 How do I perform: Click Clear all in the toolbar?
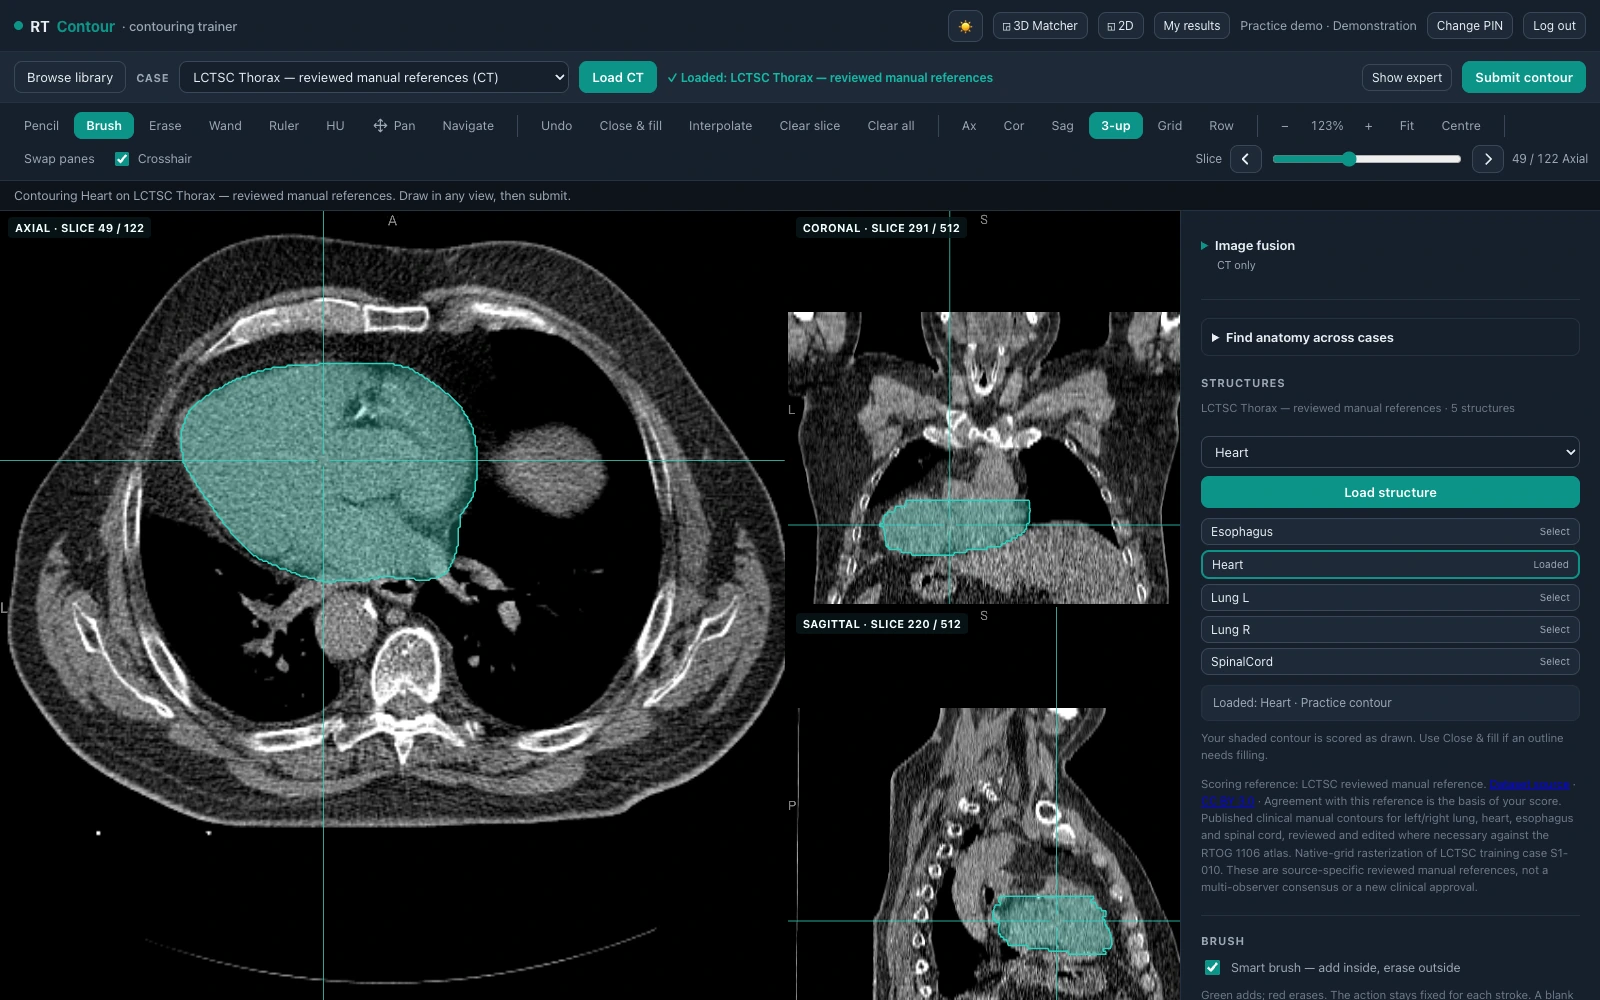pos(891,126)
